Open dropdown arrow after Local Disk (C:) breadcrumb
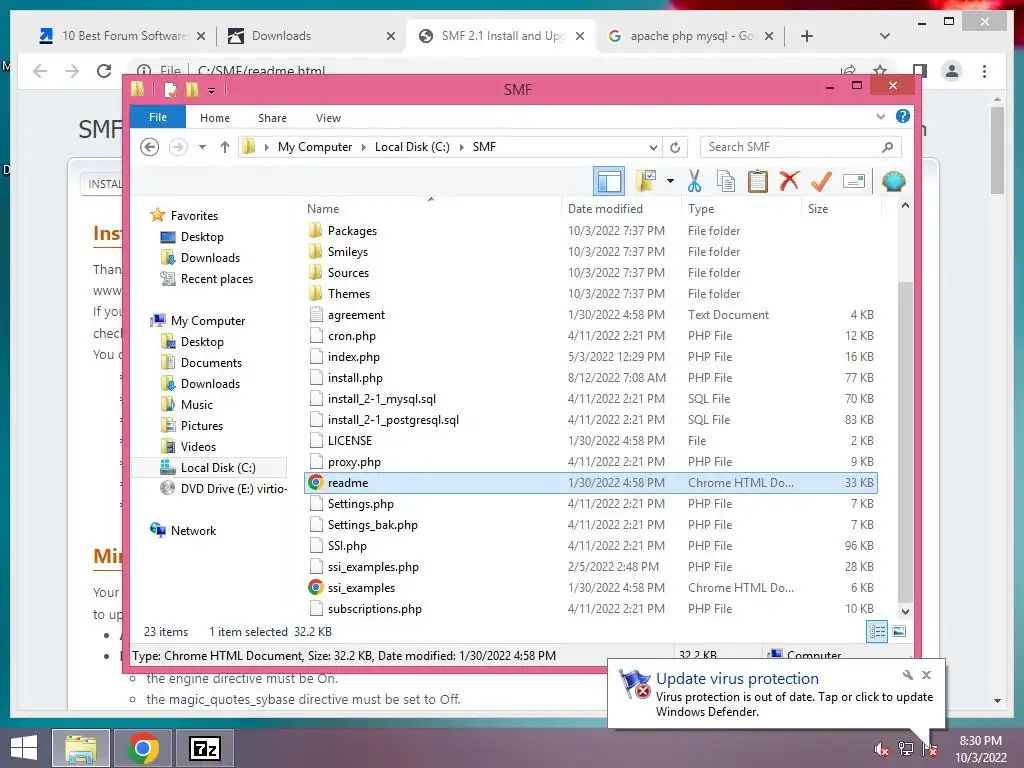Viewport: 1024px width, 768px height. [x=462, y=147]
